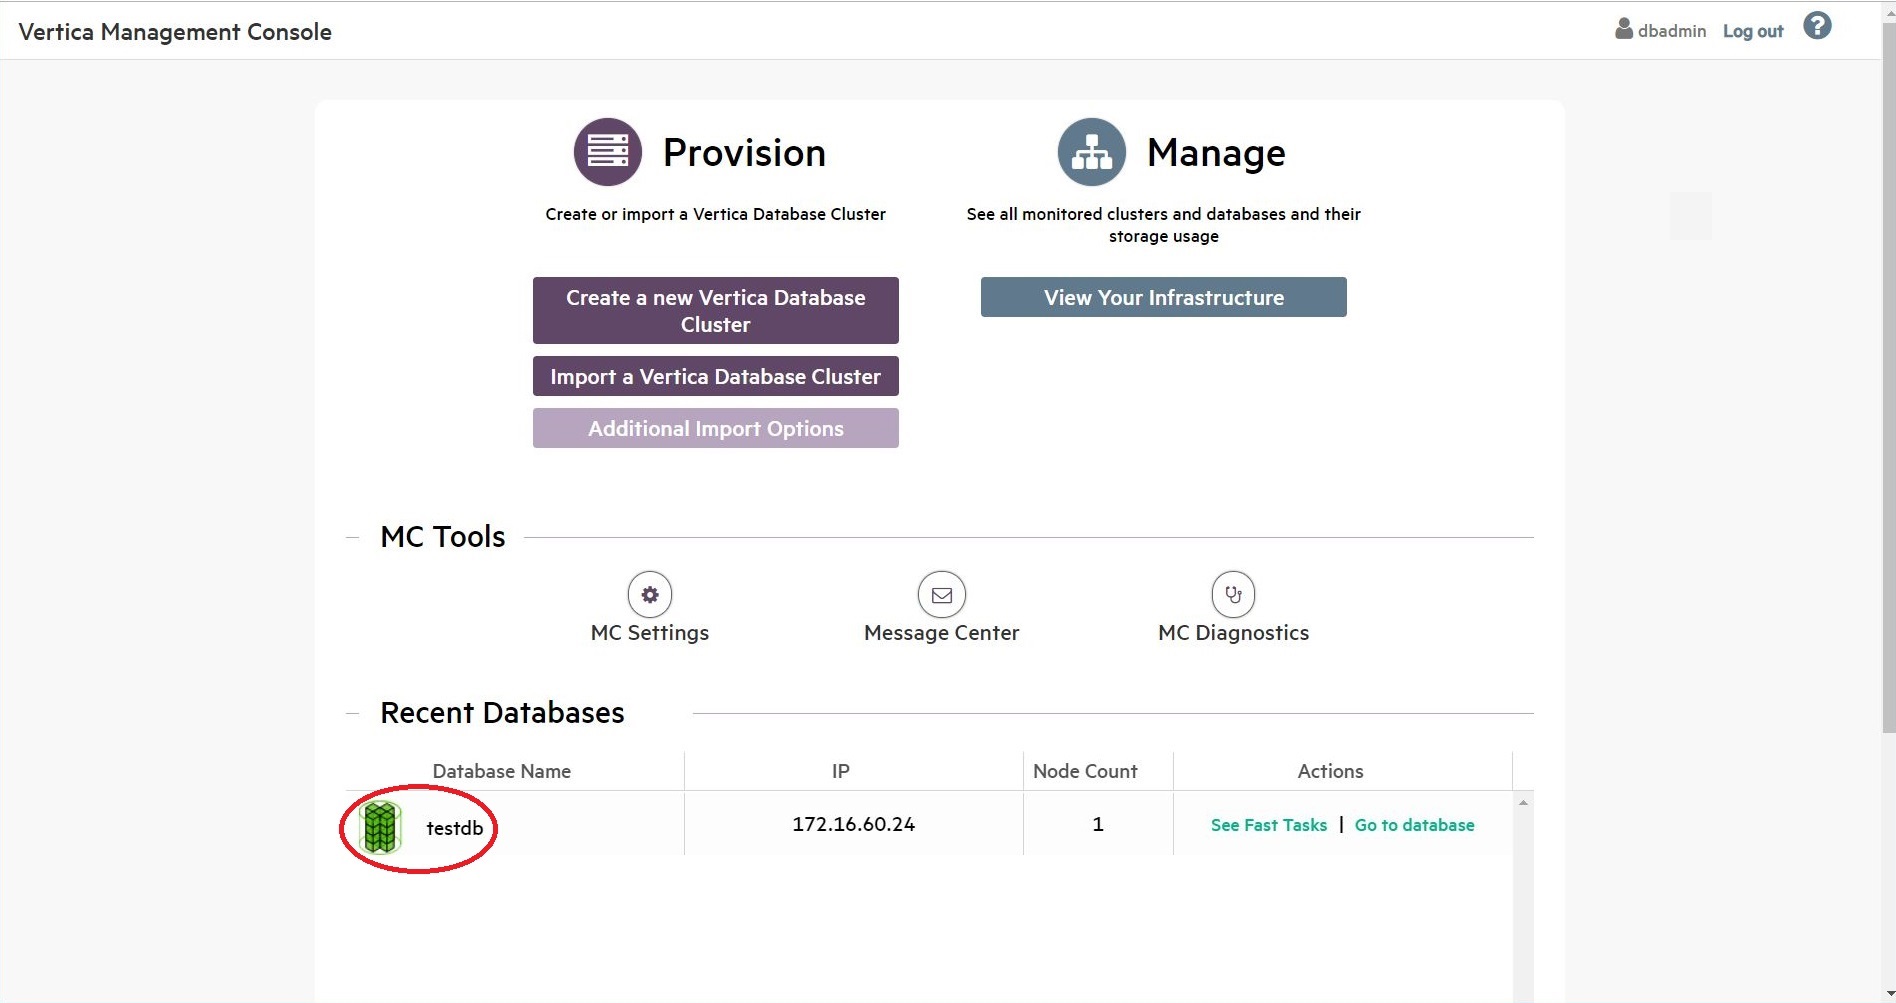Click View Your Infrastructure button
This screenshot has height=1003, width=1896.
click(x=1163, y=297)
